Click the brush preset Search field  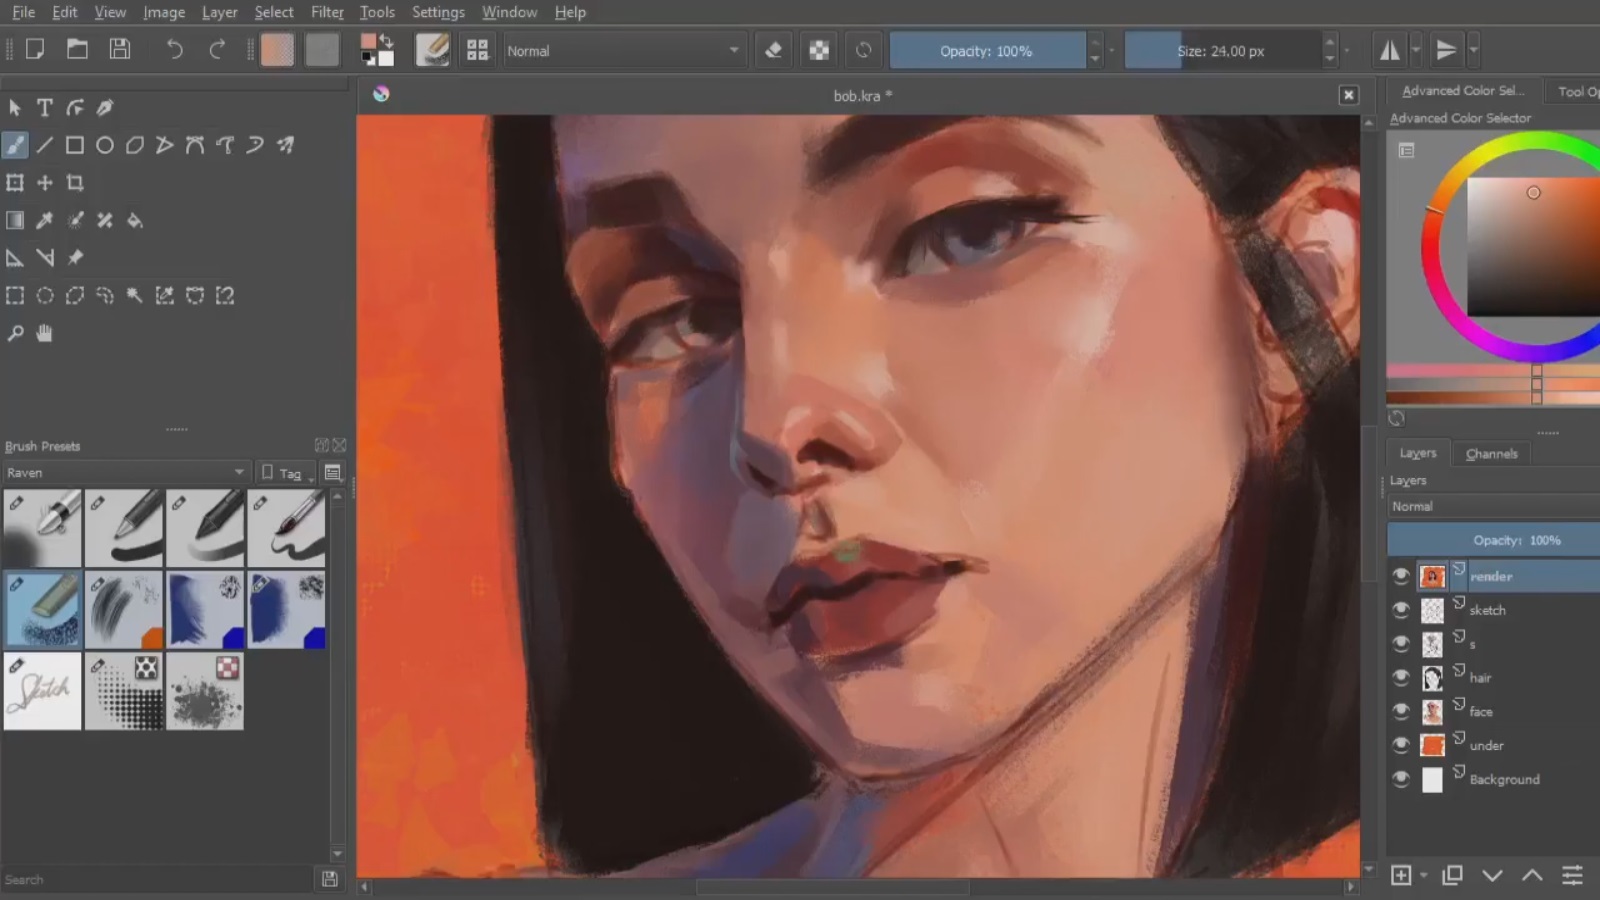158,880
